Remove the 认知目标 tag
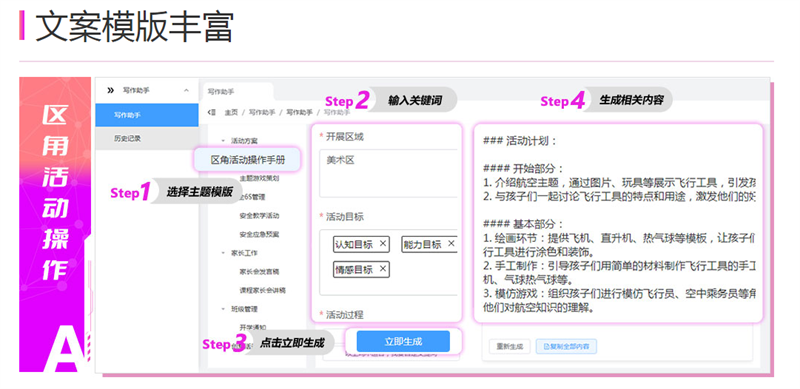The image size is (800, 389). pos(383,244)
